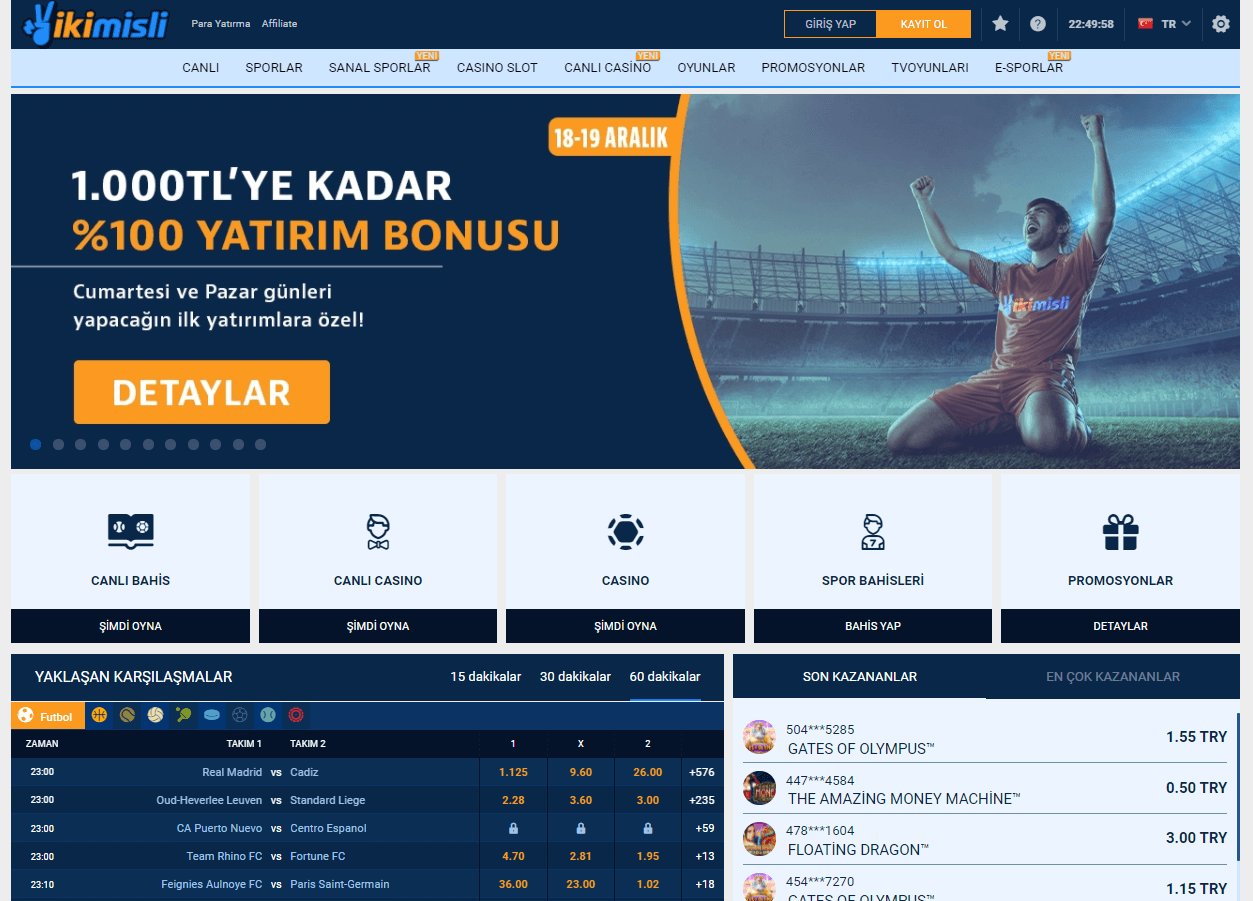Expand +235 markets for Leuven vs Liege
This screenshot has height=901, width=1253.
click(702, 800)
